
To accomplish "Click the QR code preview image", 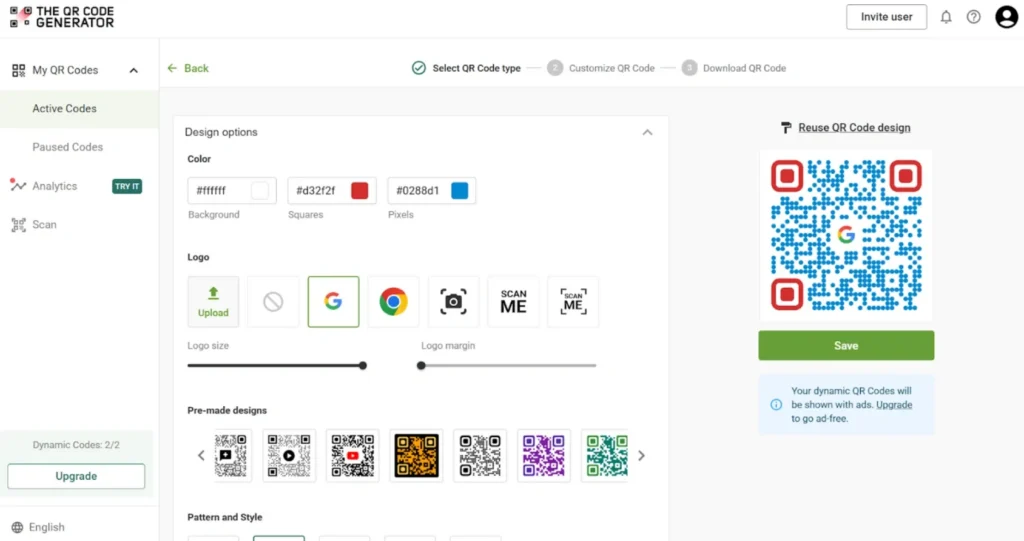I will click(846, 235).
